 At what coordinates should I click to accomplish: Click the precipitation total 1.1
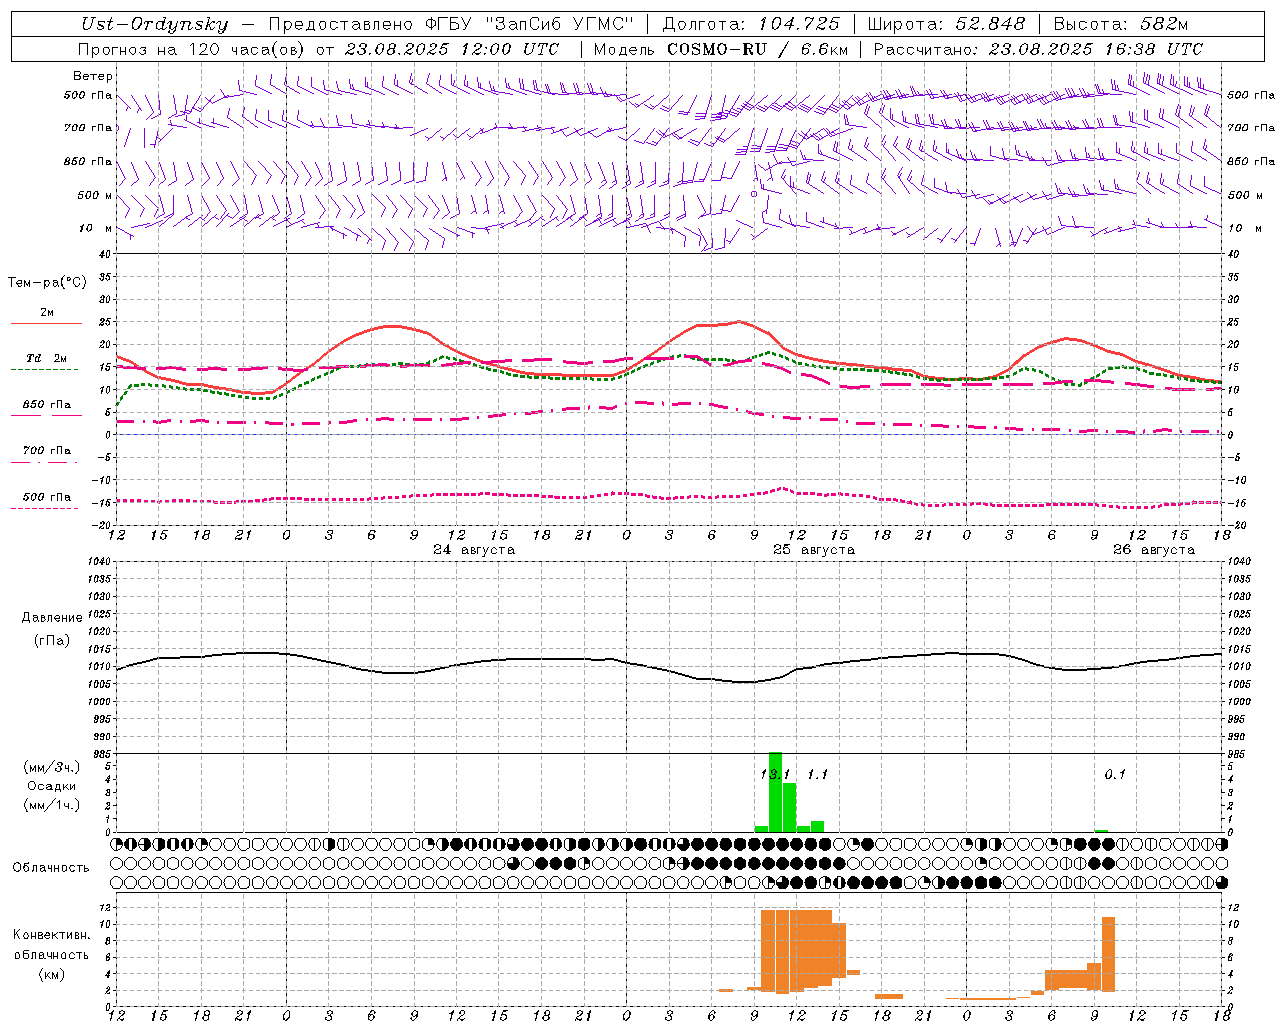817,774
